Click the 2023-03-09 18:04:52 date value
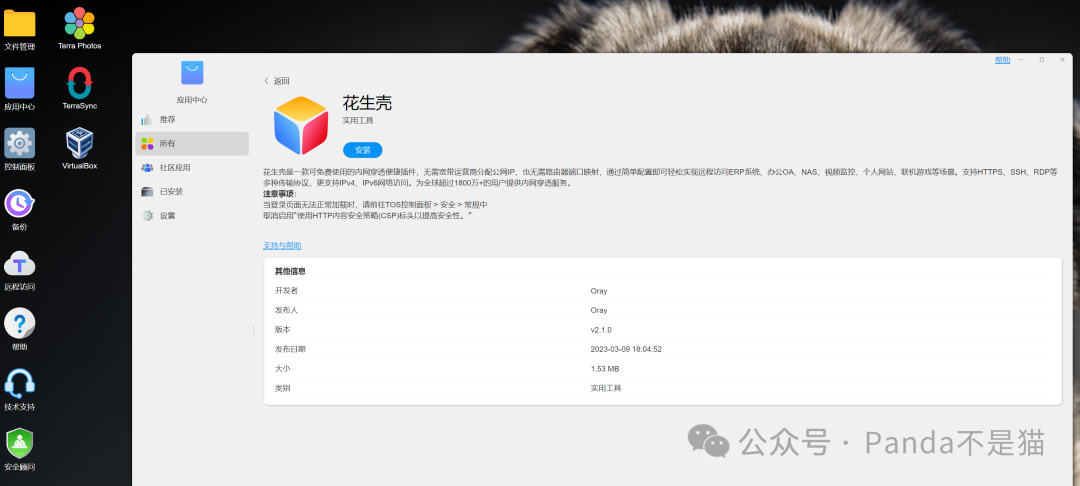The width and height of the screenshot is (1080, 486). pos(626,349)
